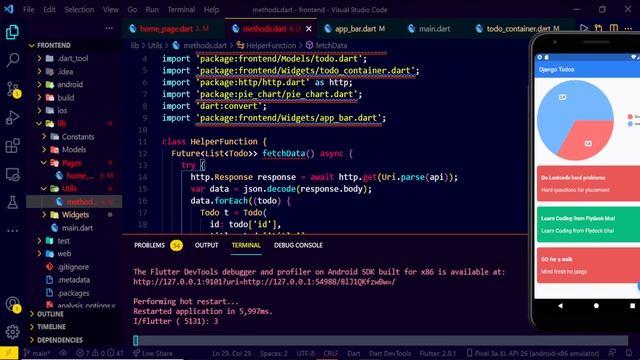
Task: Open the OUTPUT panel tab
Action: point(206,245)
